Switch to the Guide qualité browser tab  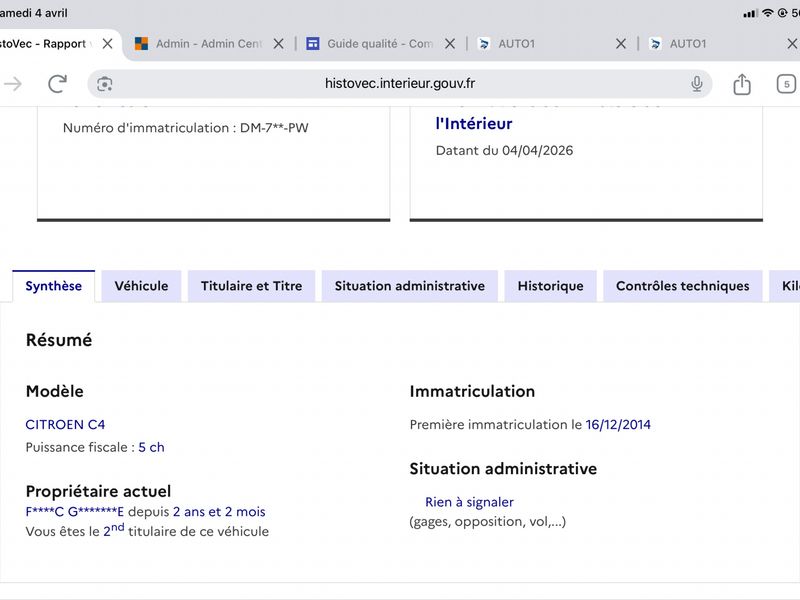click(x=370, y=44)
